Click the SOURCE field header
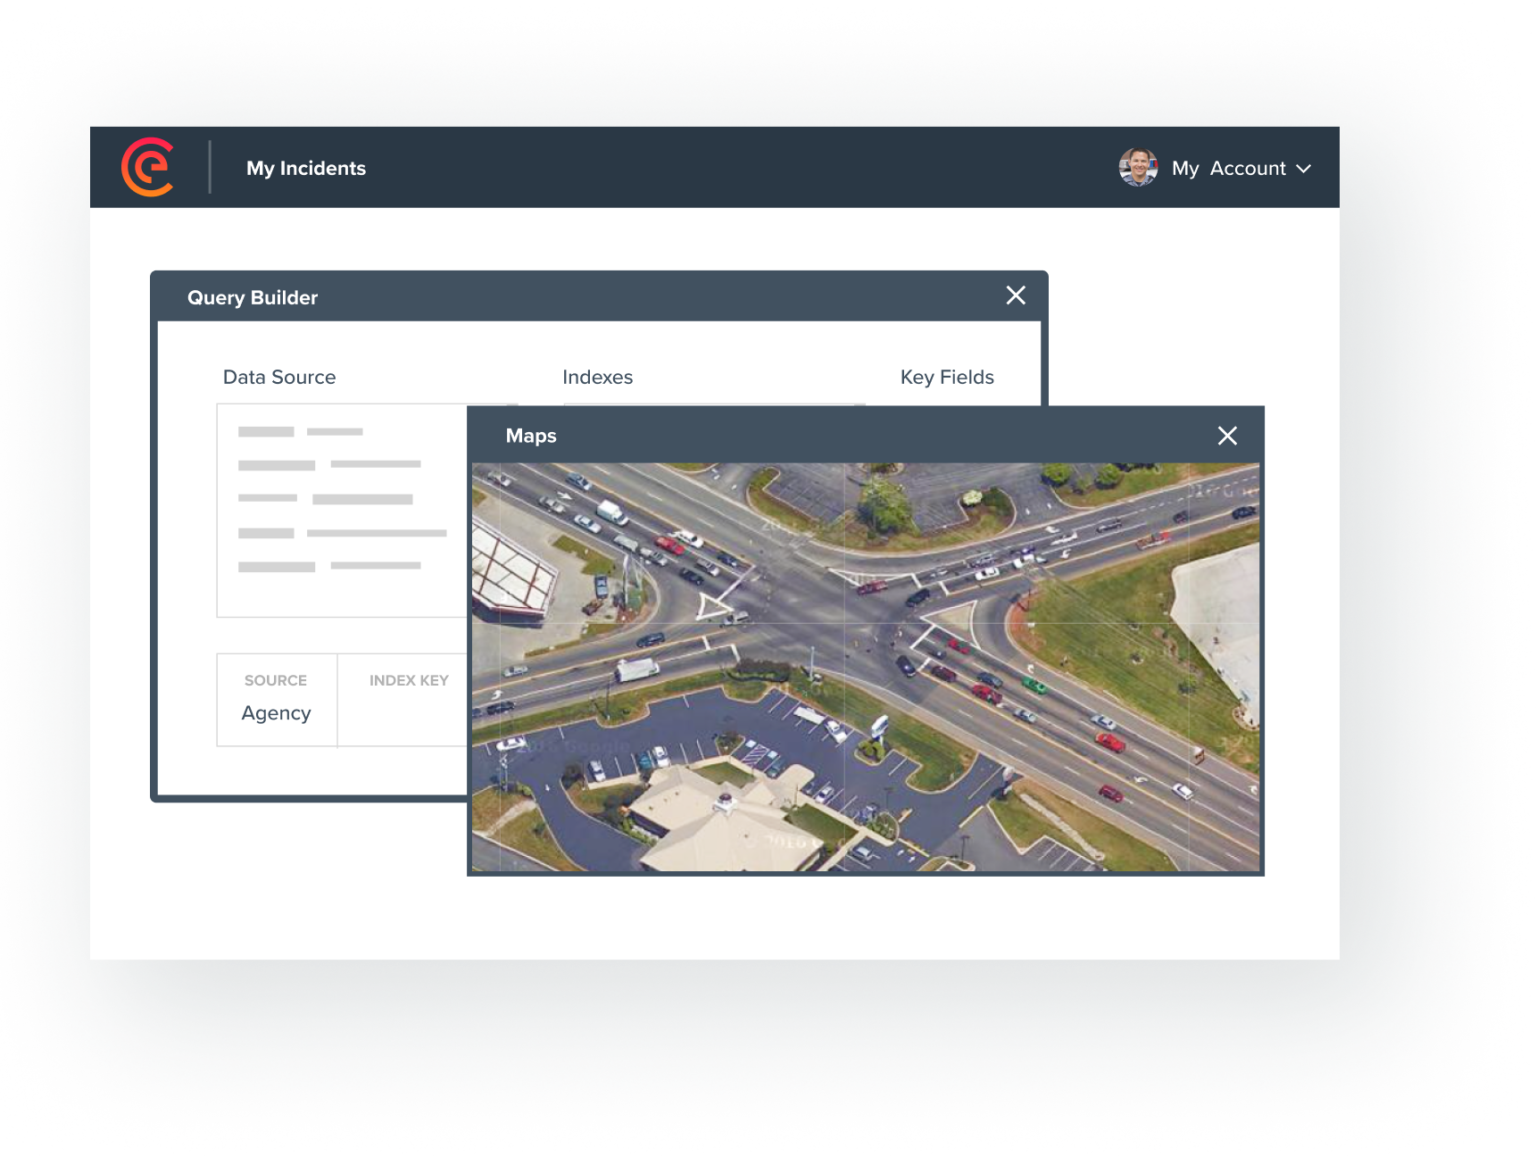This screenshot has width=1536, height=1156. pyautogui.click(x=275, y=680)
